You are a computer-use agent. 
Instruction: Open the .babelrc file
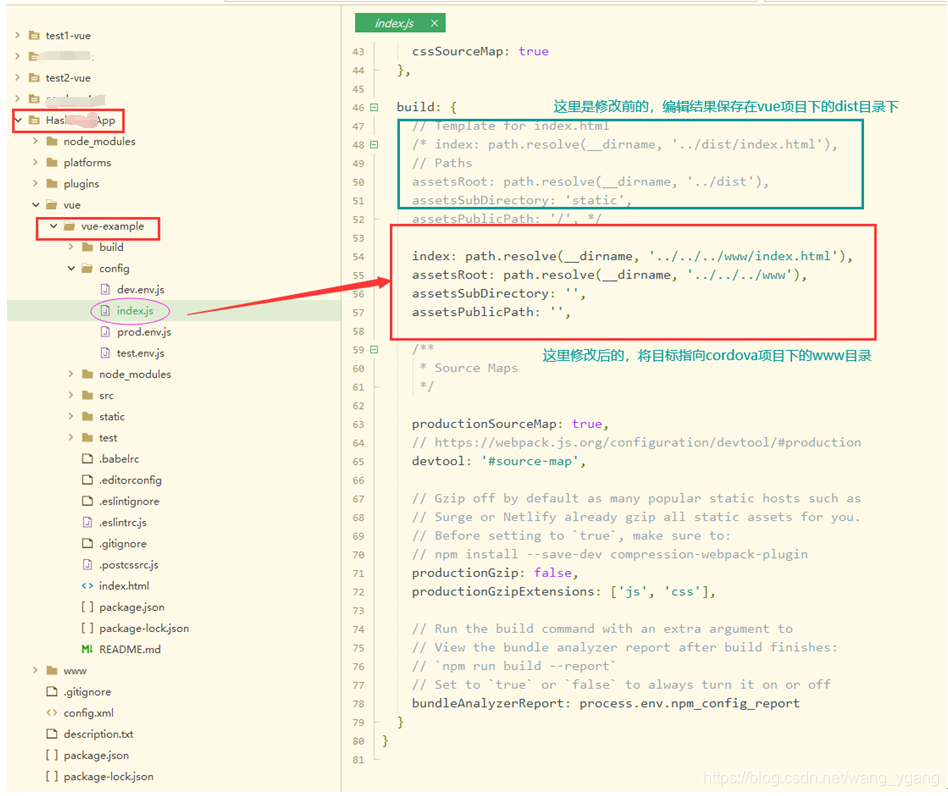119,459
